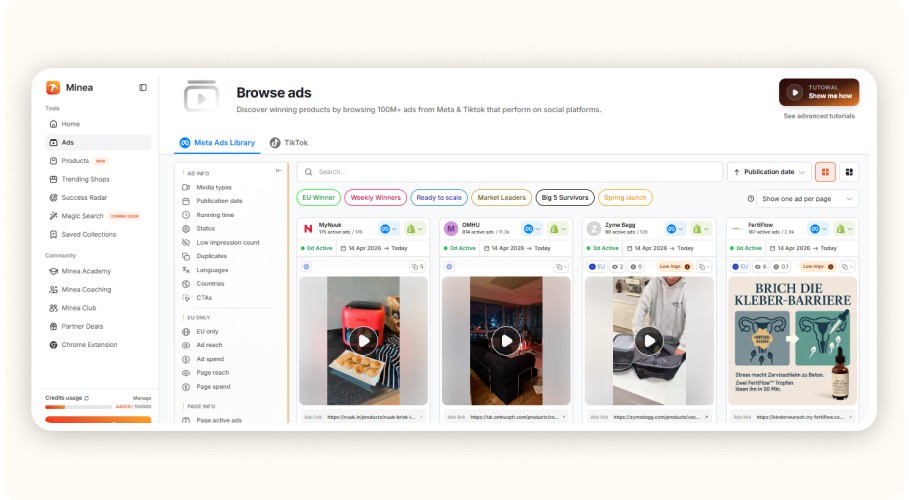
Task: Switch to the compact grid view
Action: [x=849, y=172]
